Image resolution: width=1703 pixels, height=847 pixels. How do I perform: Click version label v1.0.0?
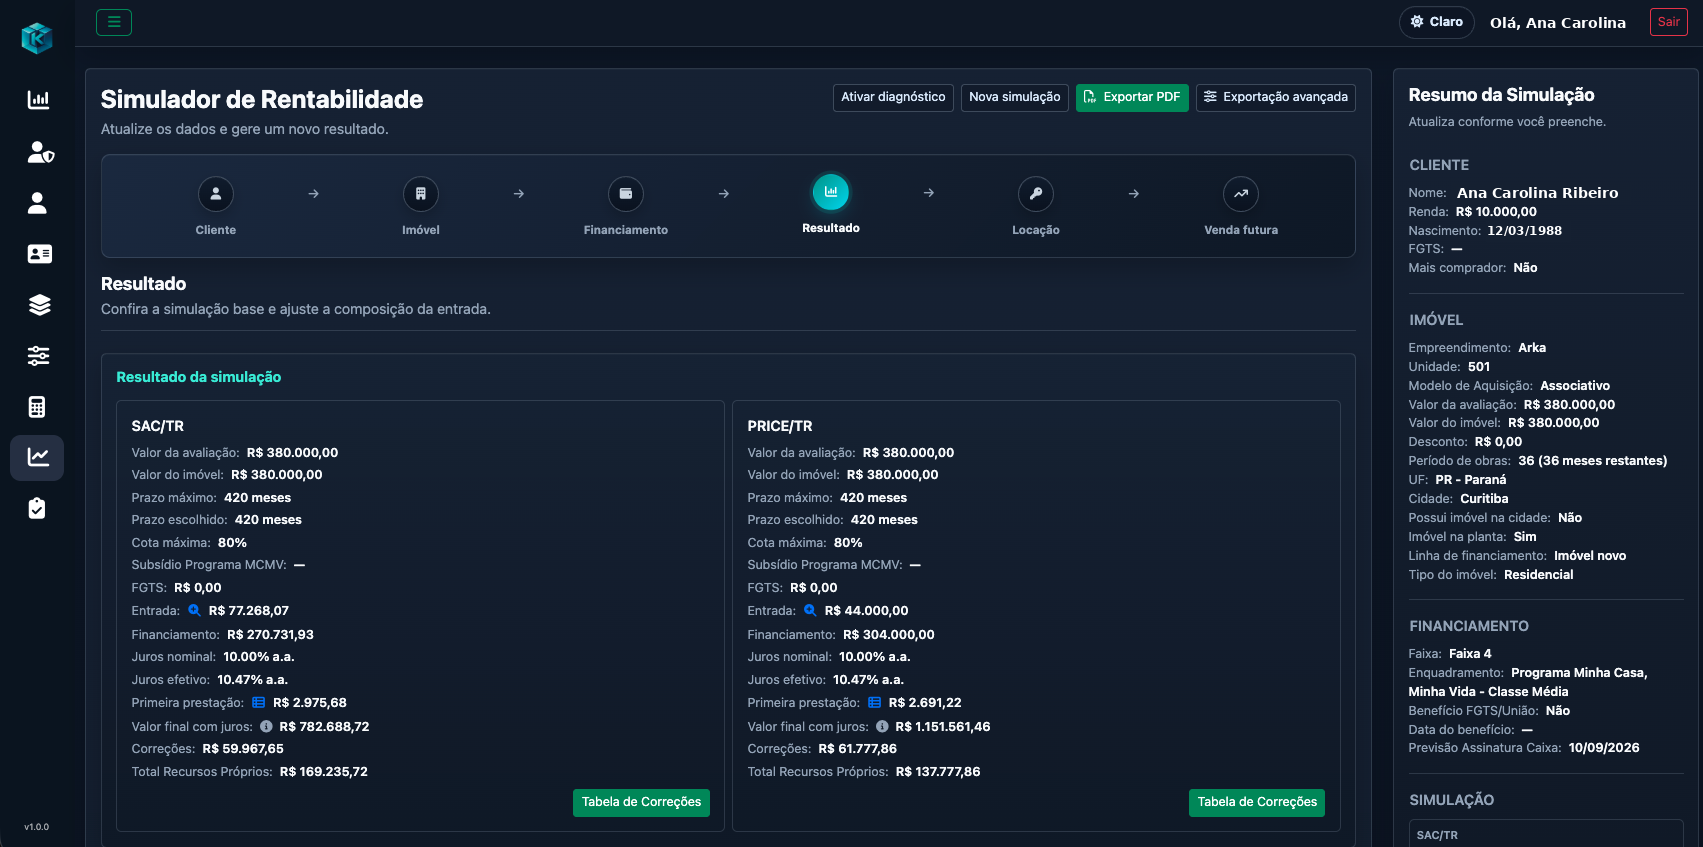(x=37, y=827)
